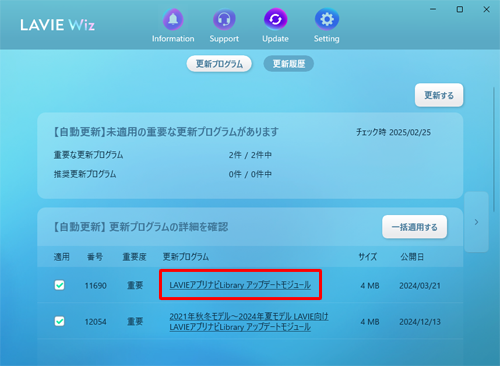
Task: Click the number 11690 cell
Action: coord(95,286)
